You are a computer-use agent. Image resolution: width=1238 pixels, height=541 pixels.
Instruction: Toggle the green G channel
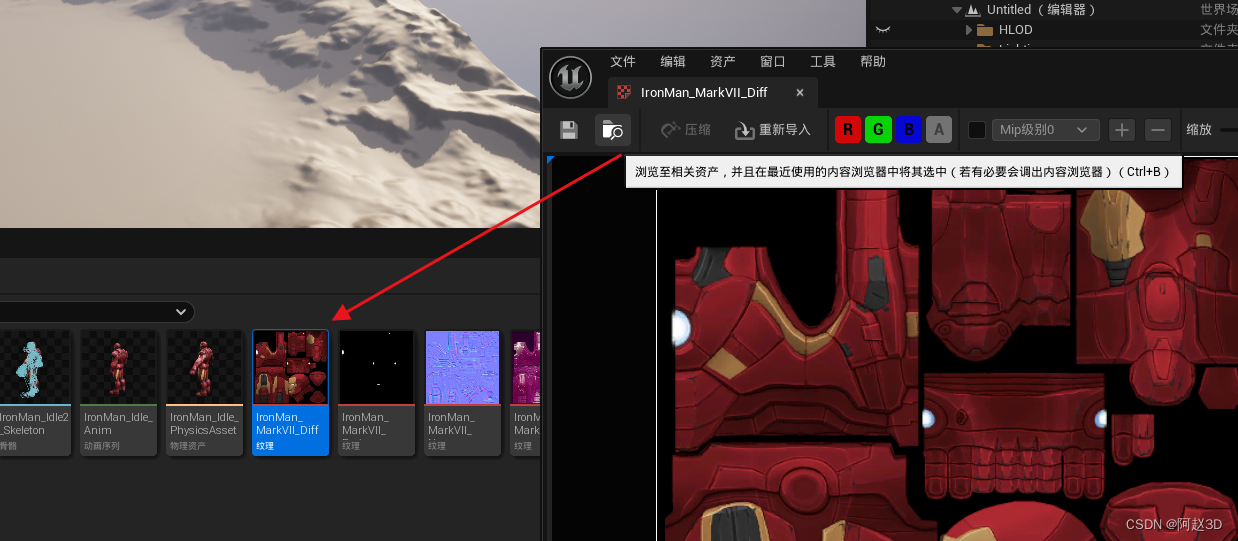(878, 130)
